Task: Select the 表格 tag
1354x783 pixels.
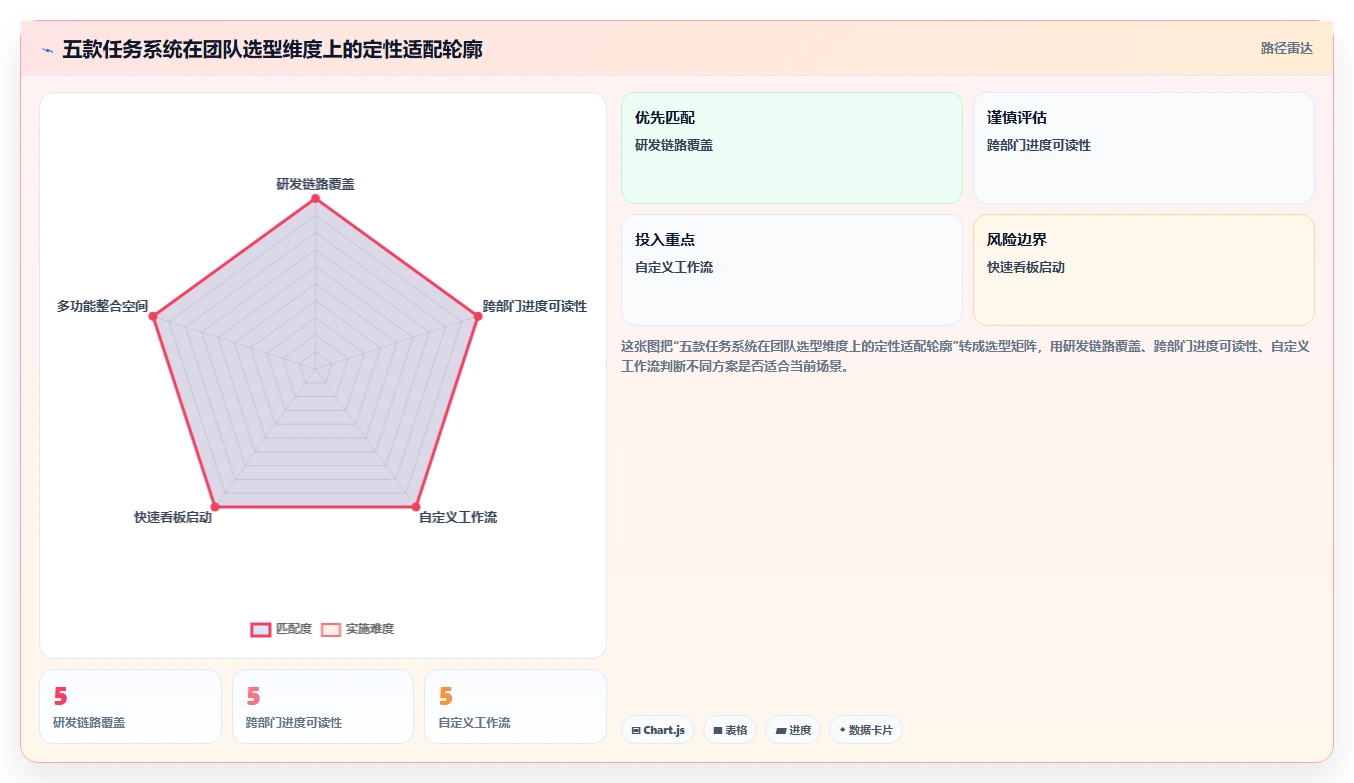Action: (730, 730)
